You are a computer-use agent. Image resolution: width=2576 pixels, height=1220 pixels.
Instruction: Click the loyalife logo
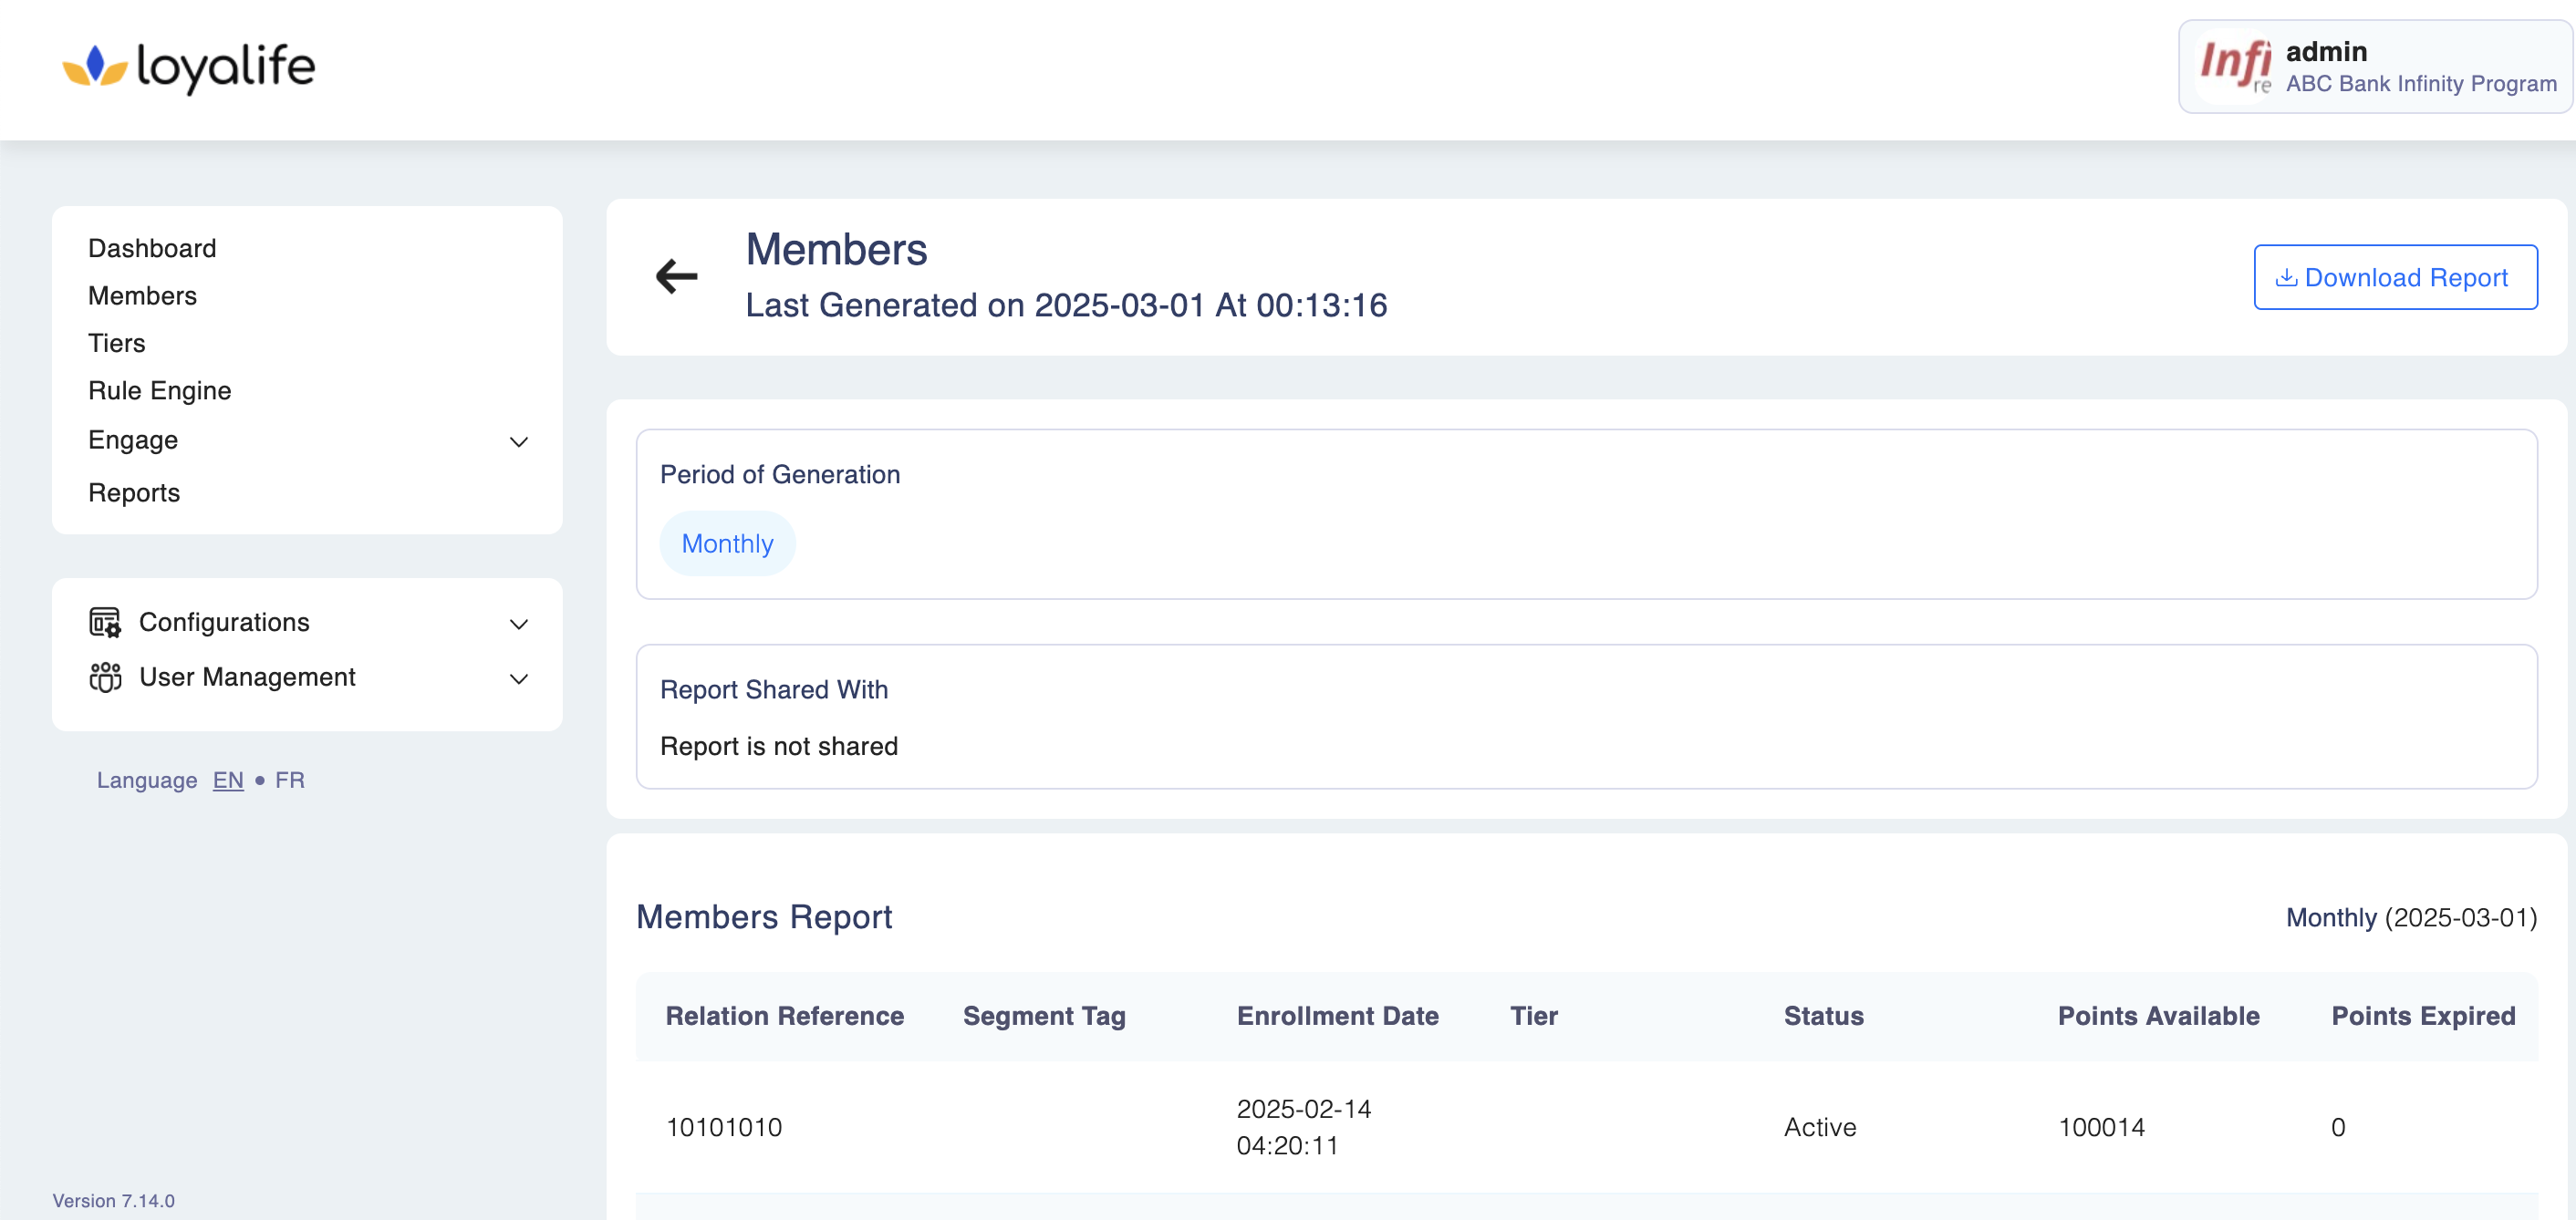coord(189,67)
